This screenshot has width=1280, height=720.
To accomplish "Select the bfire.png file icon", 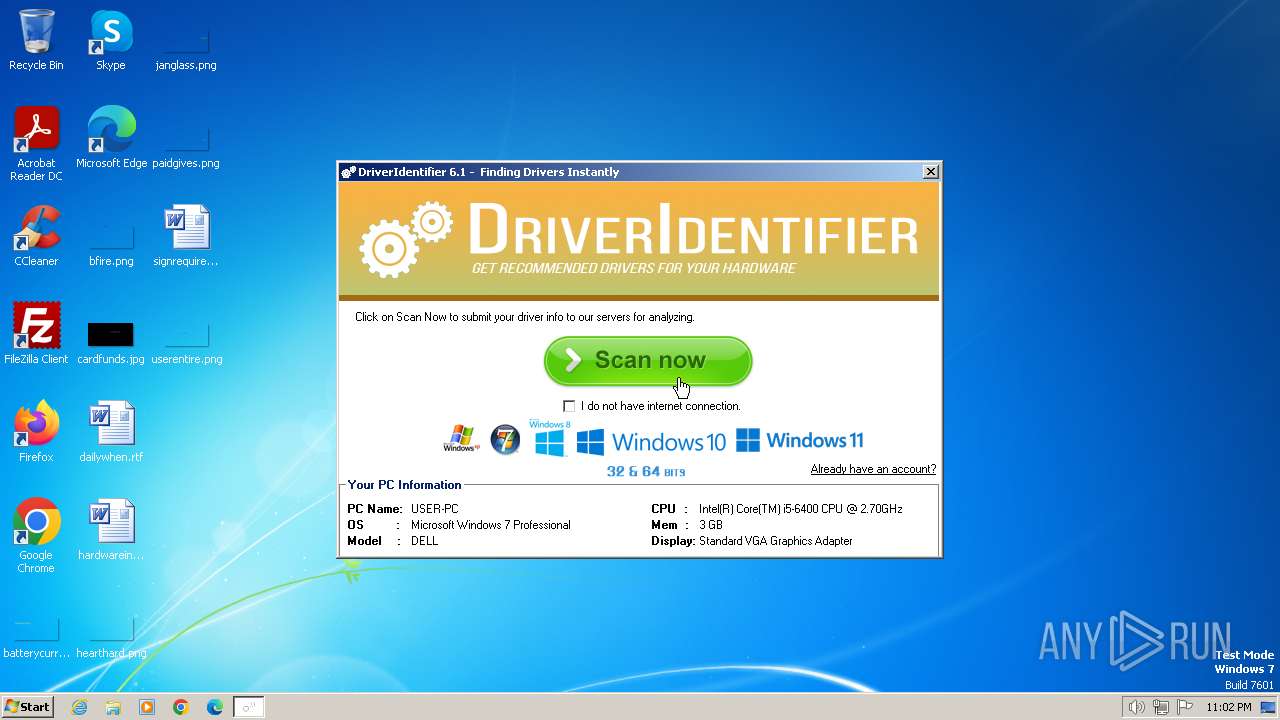I will [x=111, y=236].
